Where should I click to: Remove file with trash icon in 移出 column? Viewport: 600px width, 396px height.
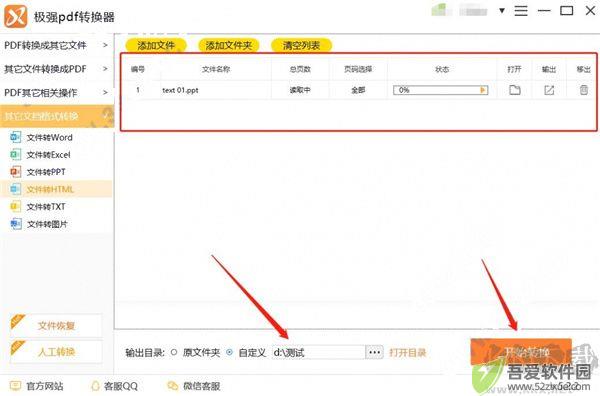pos(584,90)
